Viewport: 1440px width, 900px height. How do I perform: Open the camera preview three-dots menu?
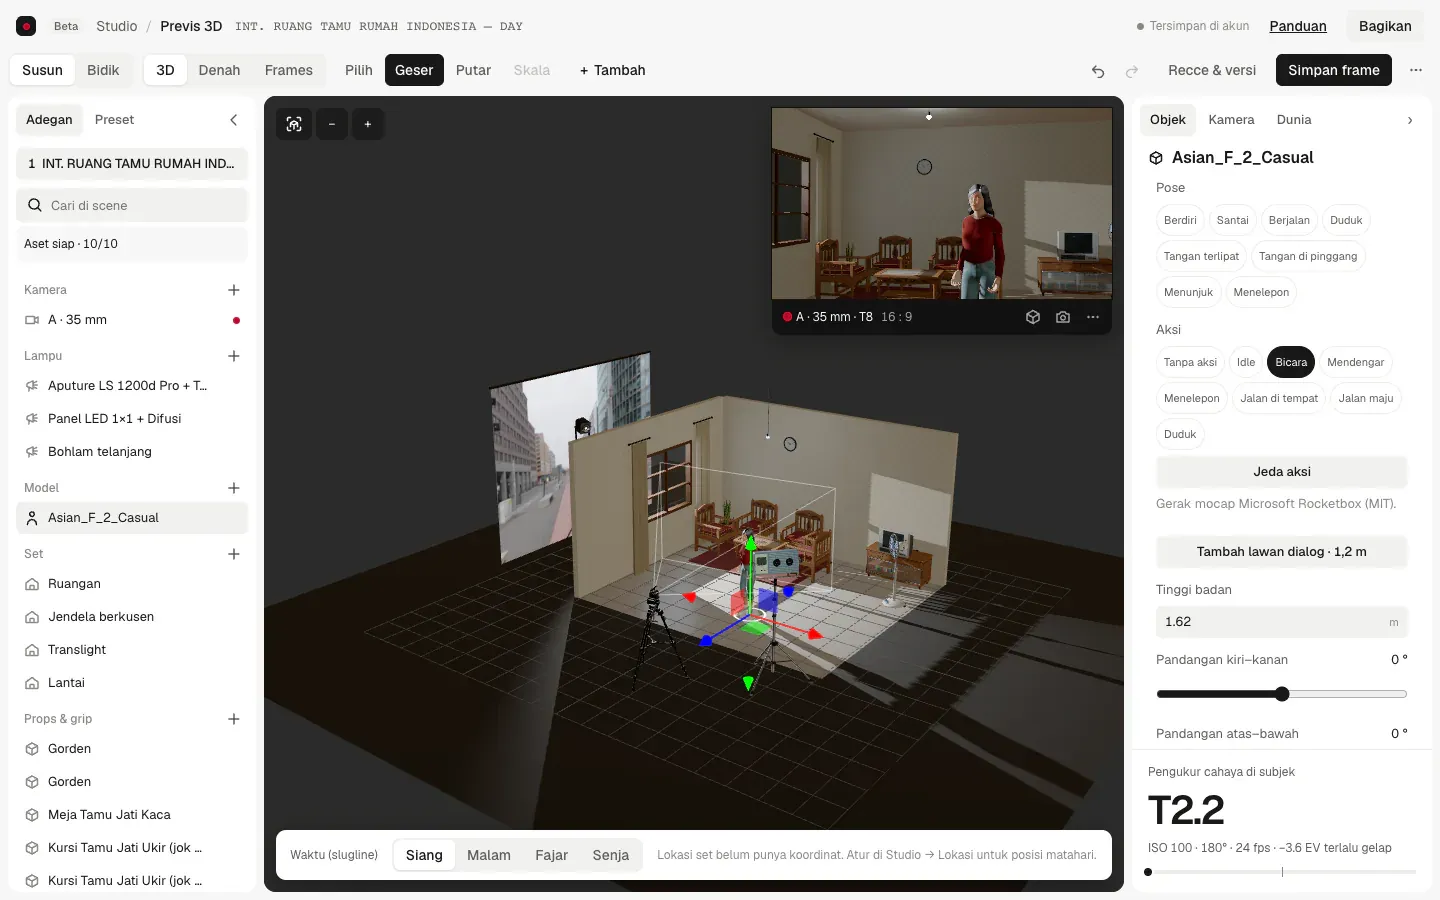(1093, 317)
